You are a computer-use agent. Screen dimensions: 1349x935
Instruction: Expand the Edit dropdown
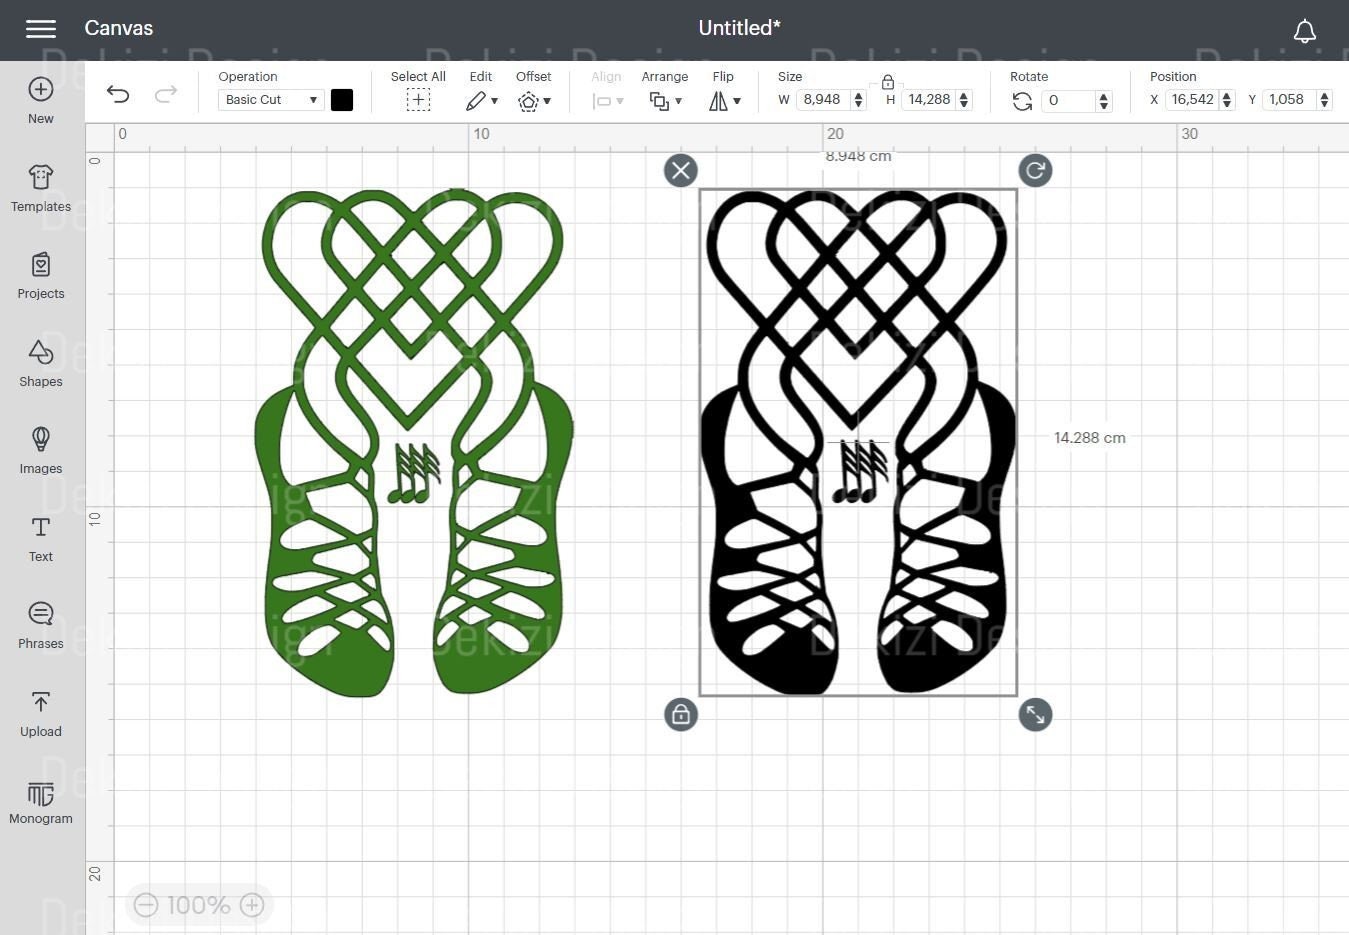pos(482,101)
